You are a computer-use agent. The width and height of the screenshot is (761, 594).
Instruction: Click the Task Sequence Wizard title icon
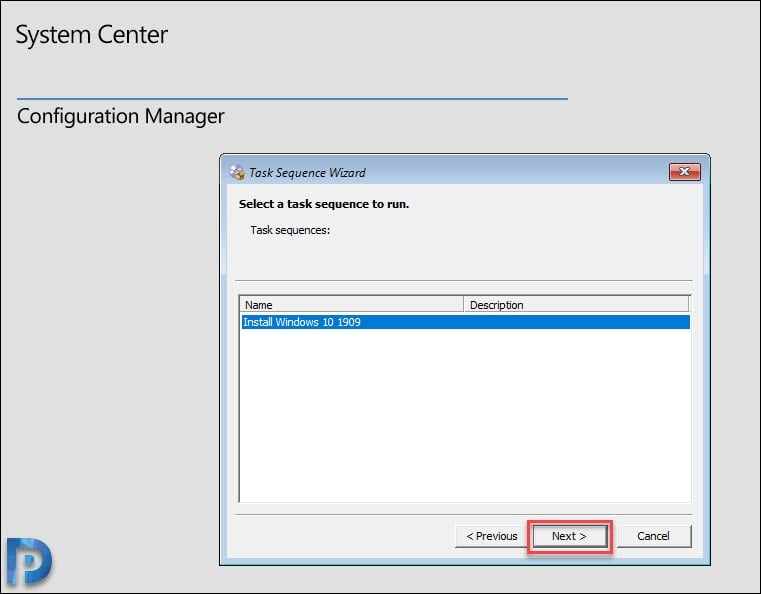tap(237, 172)
